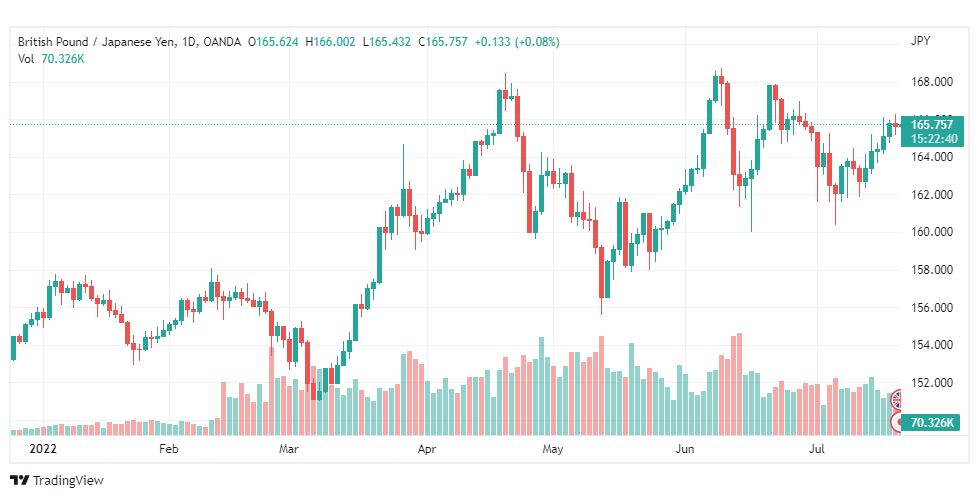Click the 165.757 current price tag
Image resolution: width=979 pixels, height=498 pixels.
point(932,125)
